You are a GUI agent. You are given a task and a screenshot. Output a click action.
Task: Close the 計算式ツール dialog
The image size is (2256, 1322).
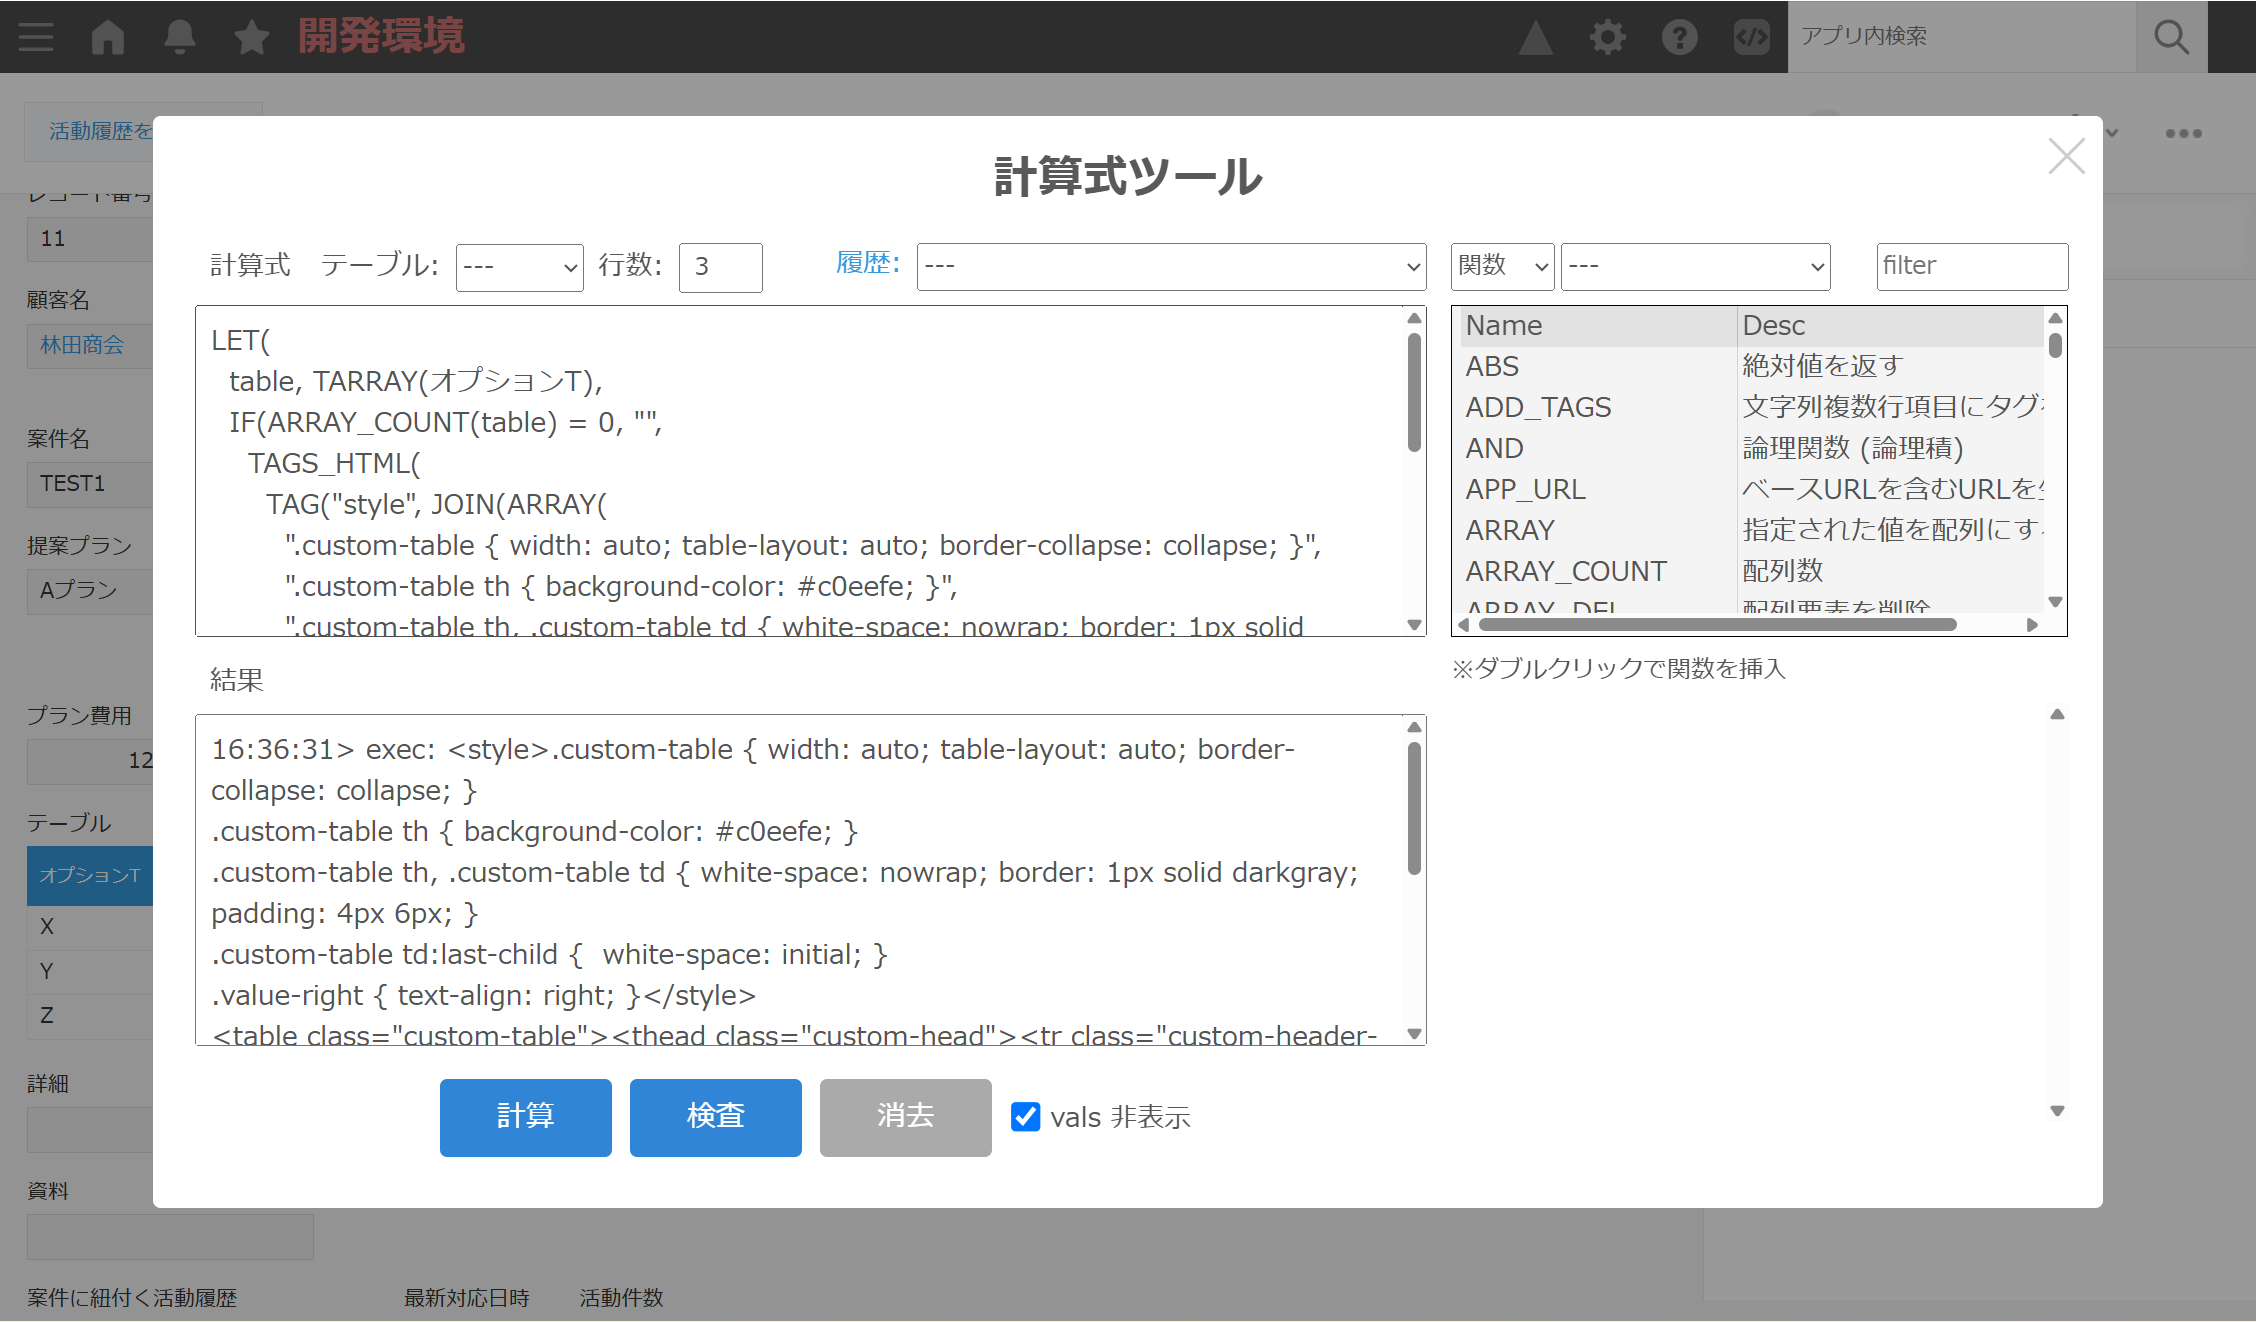point(2066,156)
